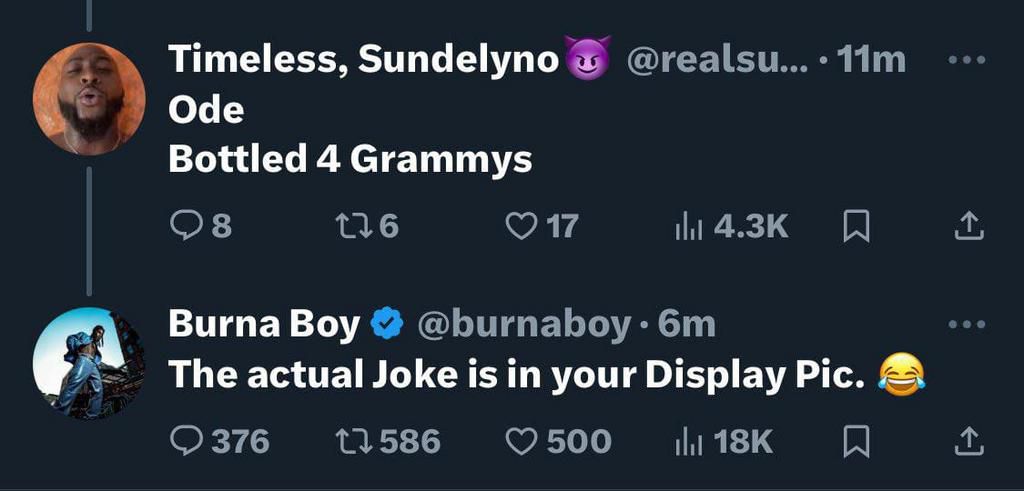The width and height of the screenshot is (1024, 491).
Task: Share Burna Boy's tweet
Action: click(966, 440)
